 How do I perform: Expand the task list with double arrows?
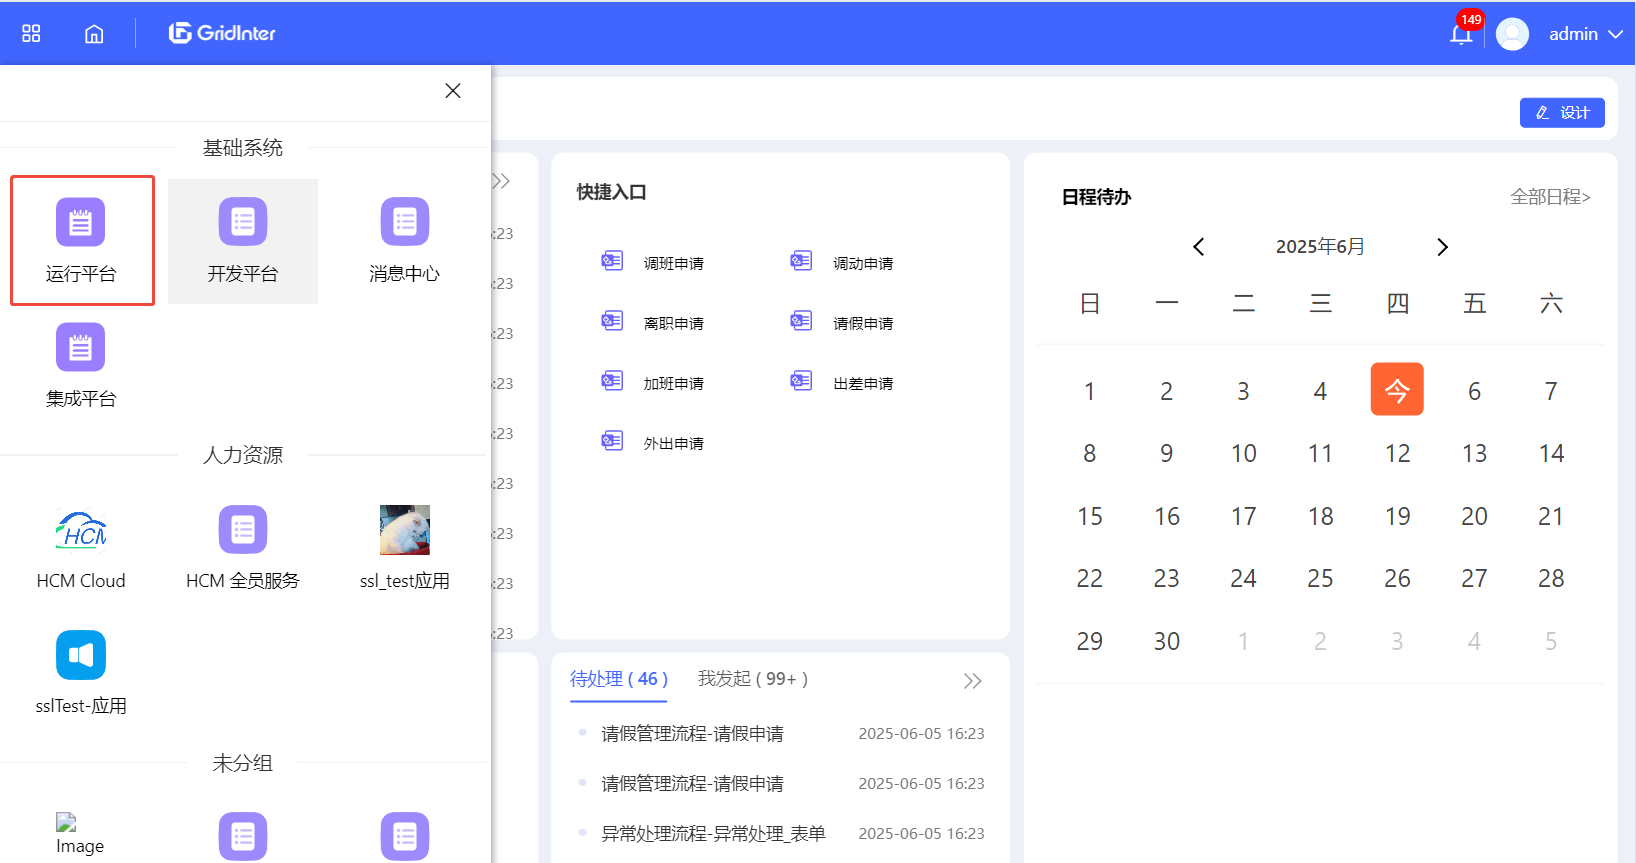tap(973, 681)
